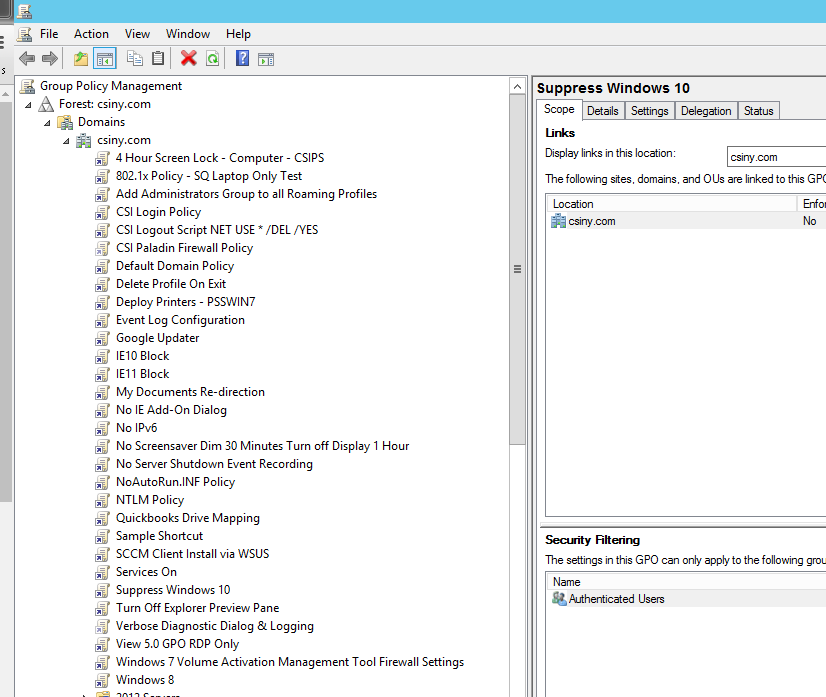Select No Server Shutdown Event Recording policy
826x697 pixels.
click(214, 464)
